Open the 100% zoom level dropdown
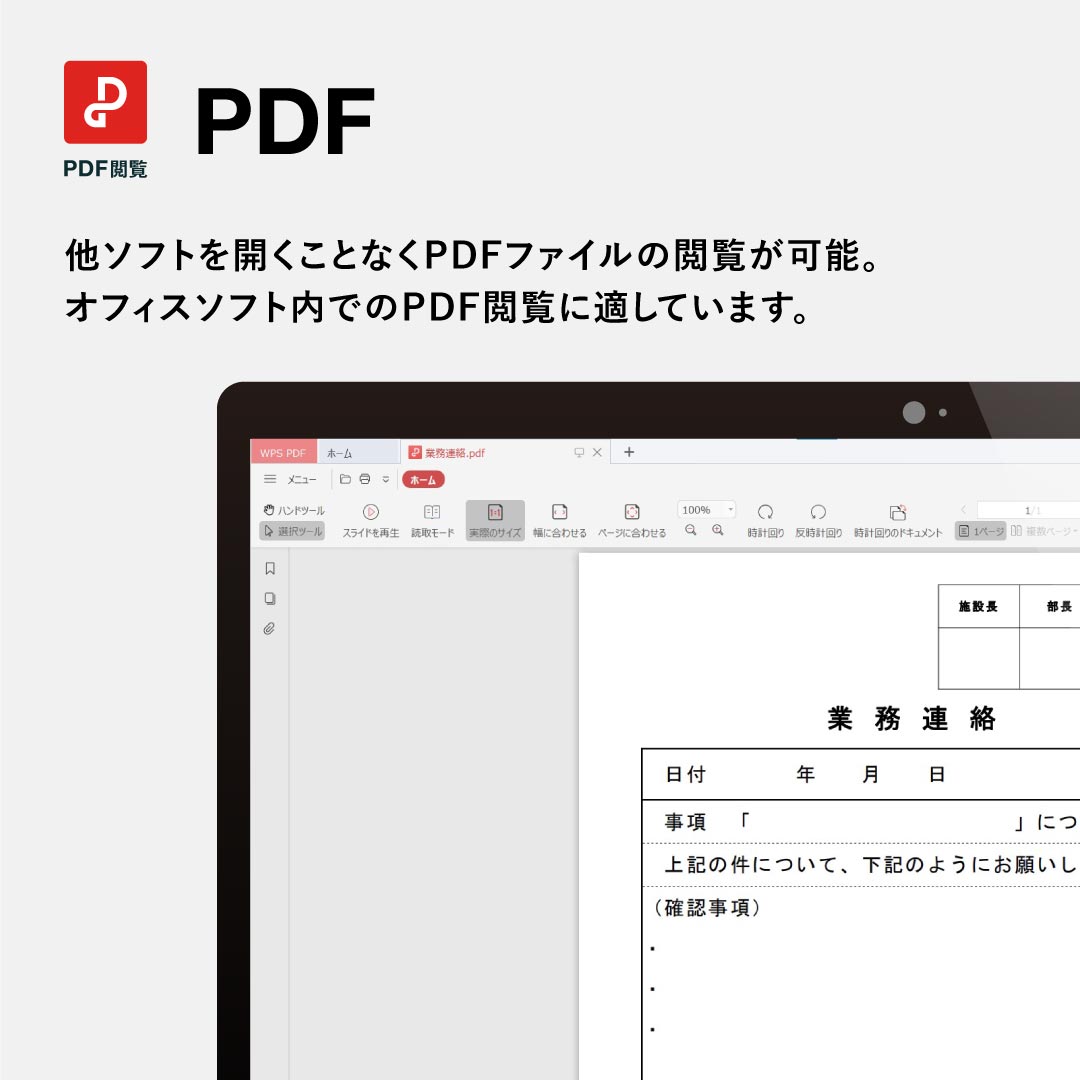Viewport: 1080px width, 1080px height. click(x=730, y=510)
